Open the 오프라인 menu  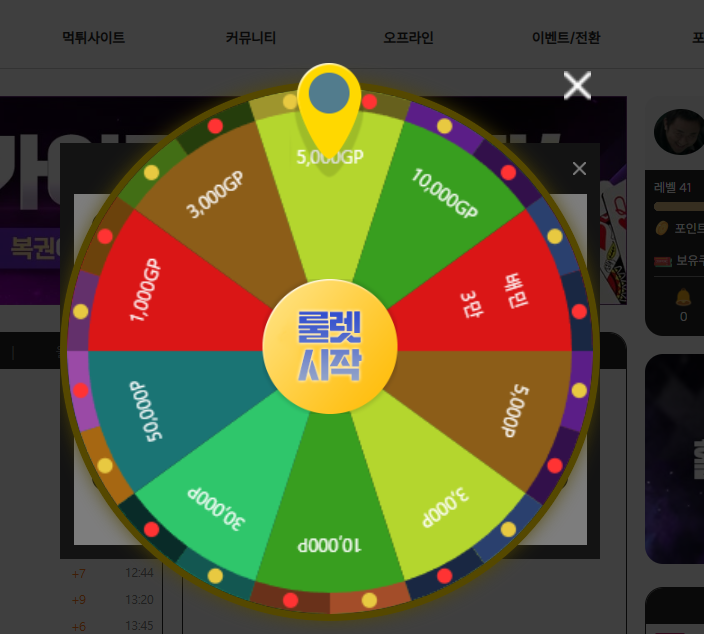coord(408,37)
